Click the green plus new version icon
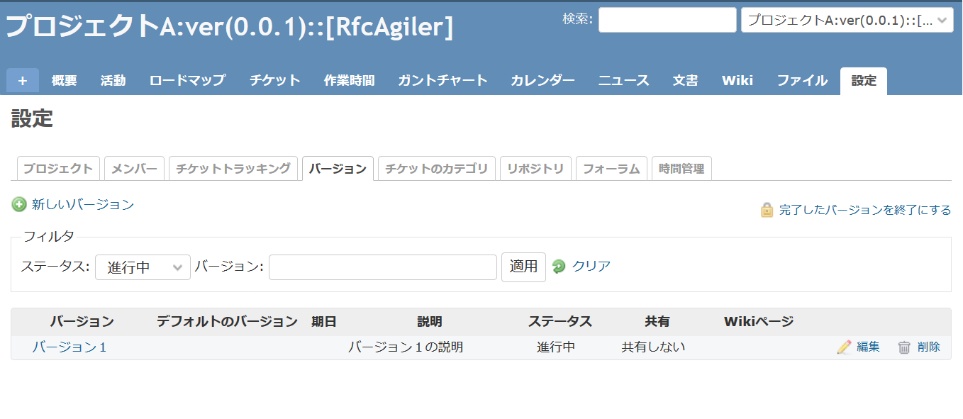 [x=19, y=205]
